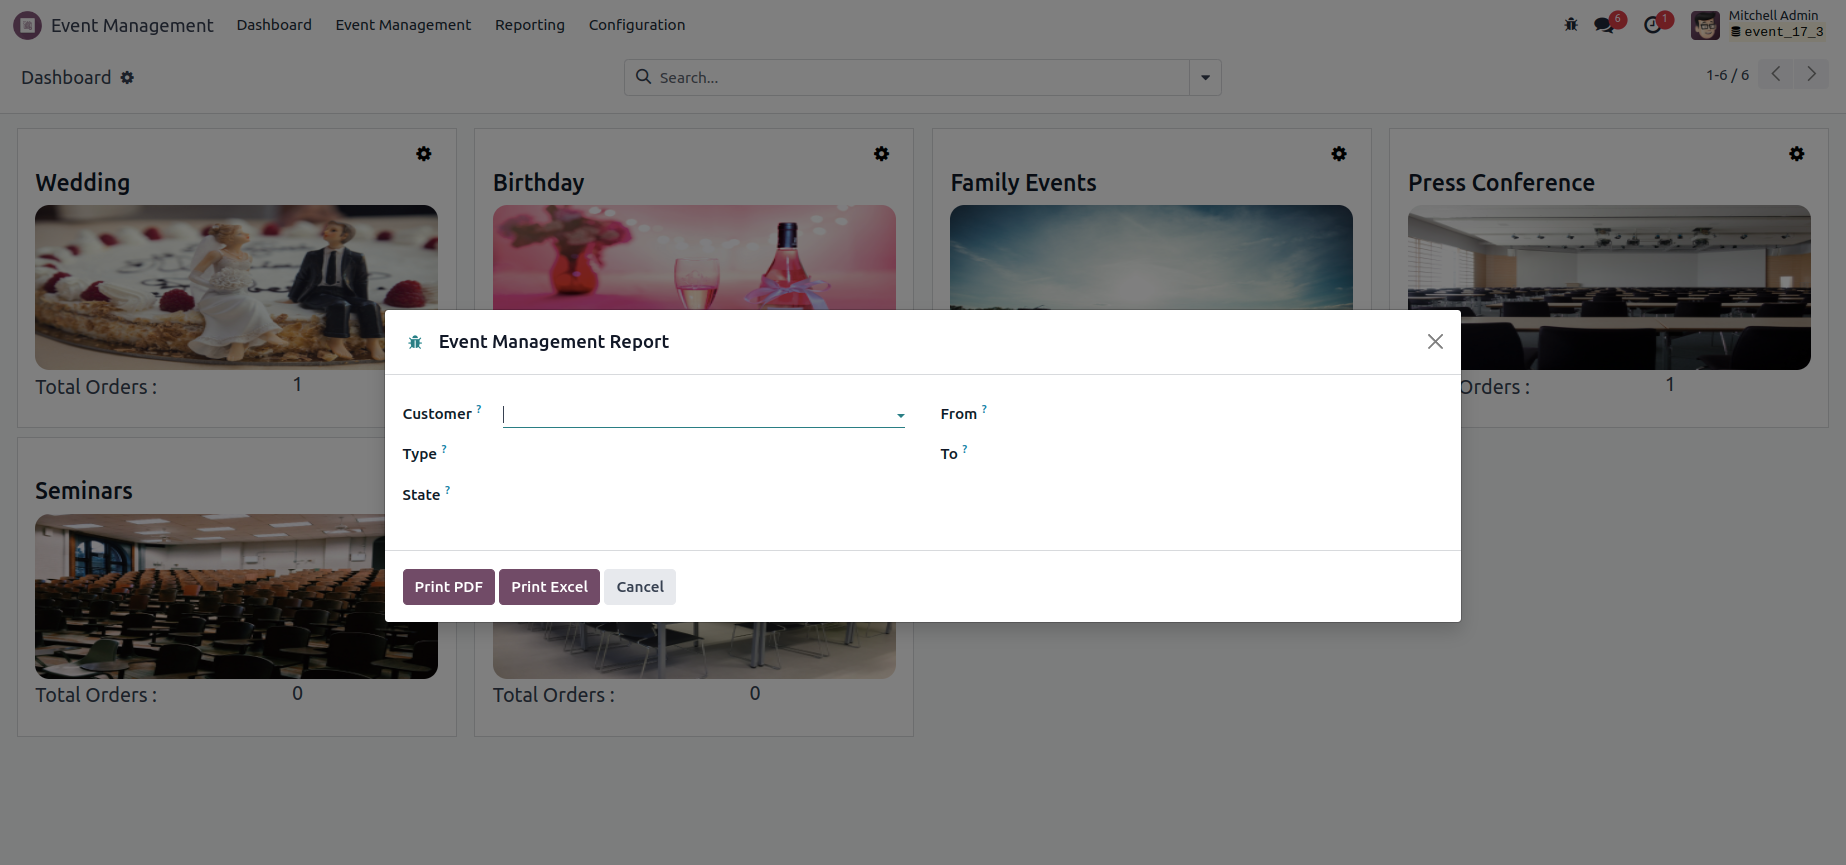Screen dimensions: 1846x865
Task: Open Birthday card settings gear
Action: pyautogui.click(x=881, y=154)
